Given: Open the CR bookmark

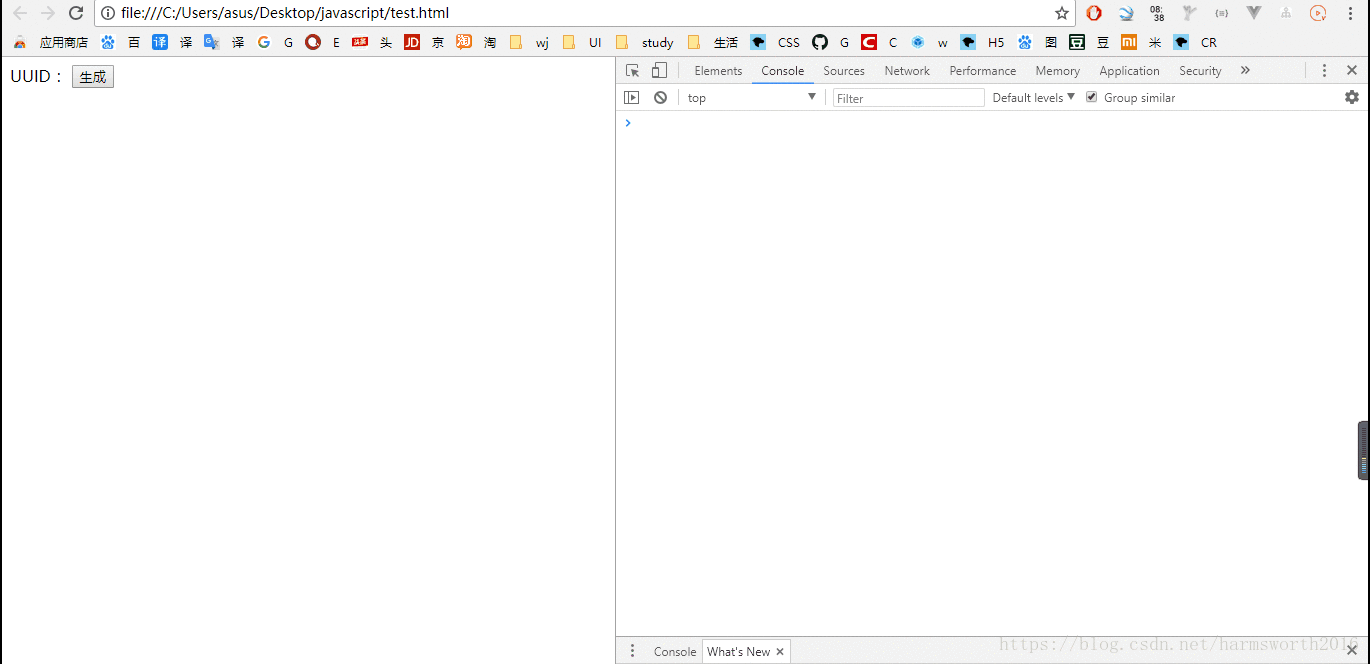Looking at the screenshot, I should tap(1195, 42).
